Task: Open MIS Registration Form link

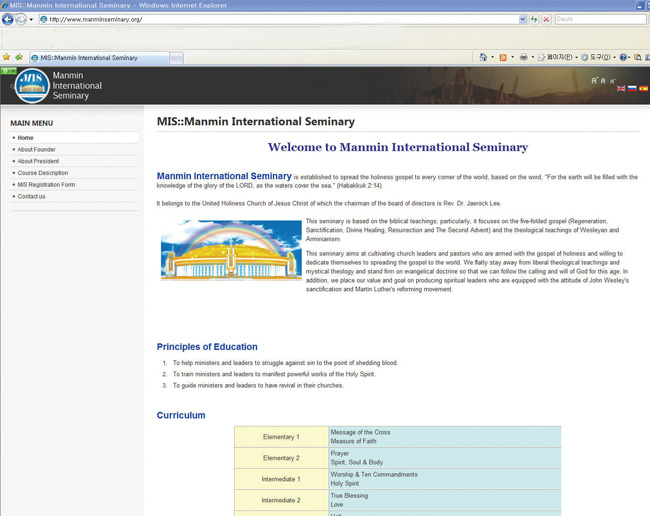Action: [x=74, y=184]
